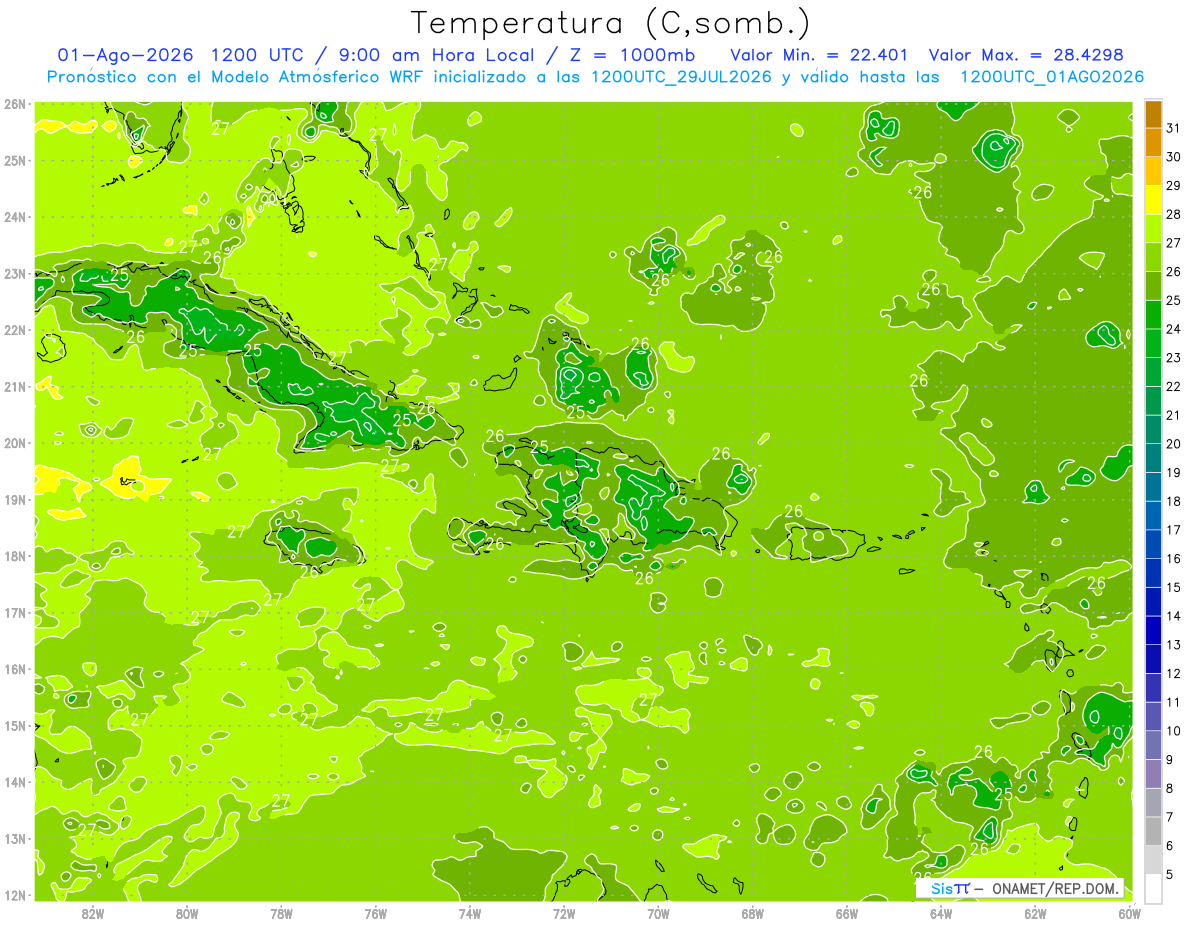Screen dimensions: 1200x927
Task: Click the "22N" latitude axis label
Action: click(x=14, y=330)
